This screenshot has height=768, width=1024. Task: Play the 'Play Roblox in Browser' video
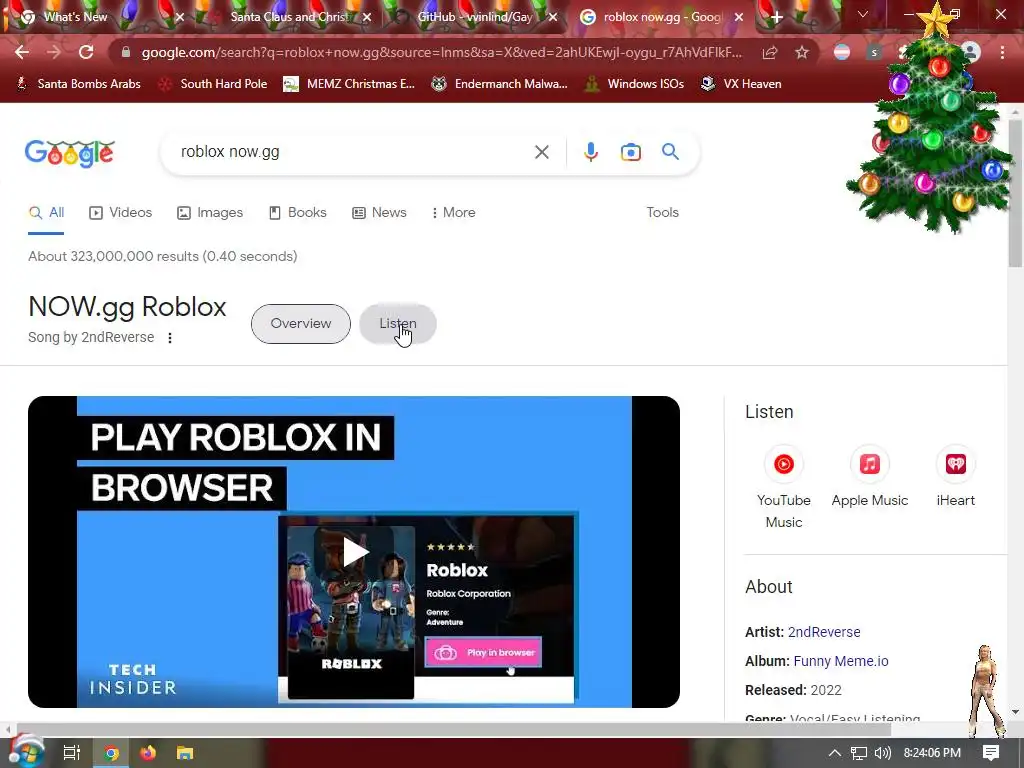tap(355, 552)
